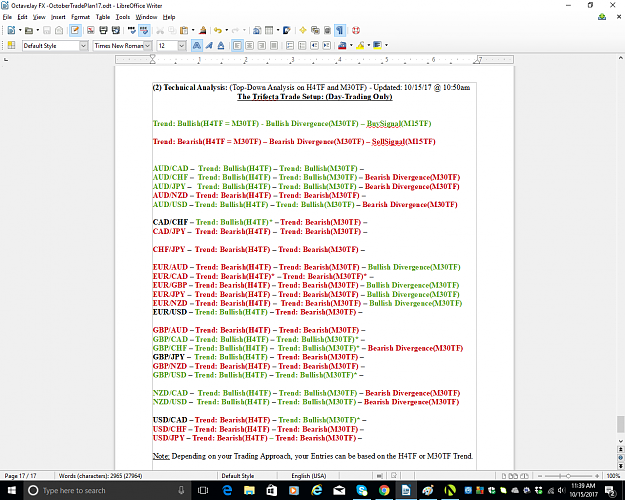The height and width of the screenshot is (500, 625).
Task: Click the Data Sources icon
Action: point(327,30)
